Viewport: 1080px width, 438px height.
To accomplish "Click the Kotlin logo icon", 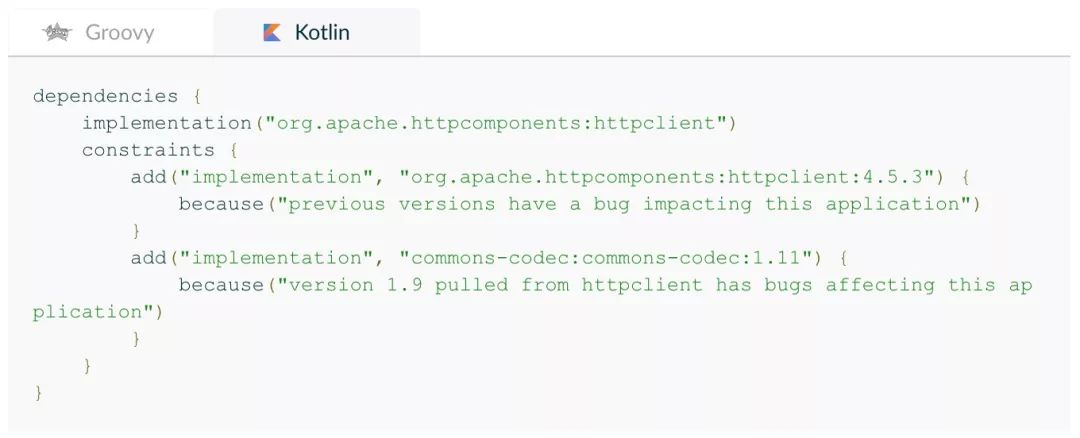I will point(271,33).
